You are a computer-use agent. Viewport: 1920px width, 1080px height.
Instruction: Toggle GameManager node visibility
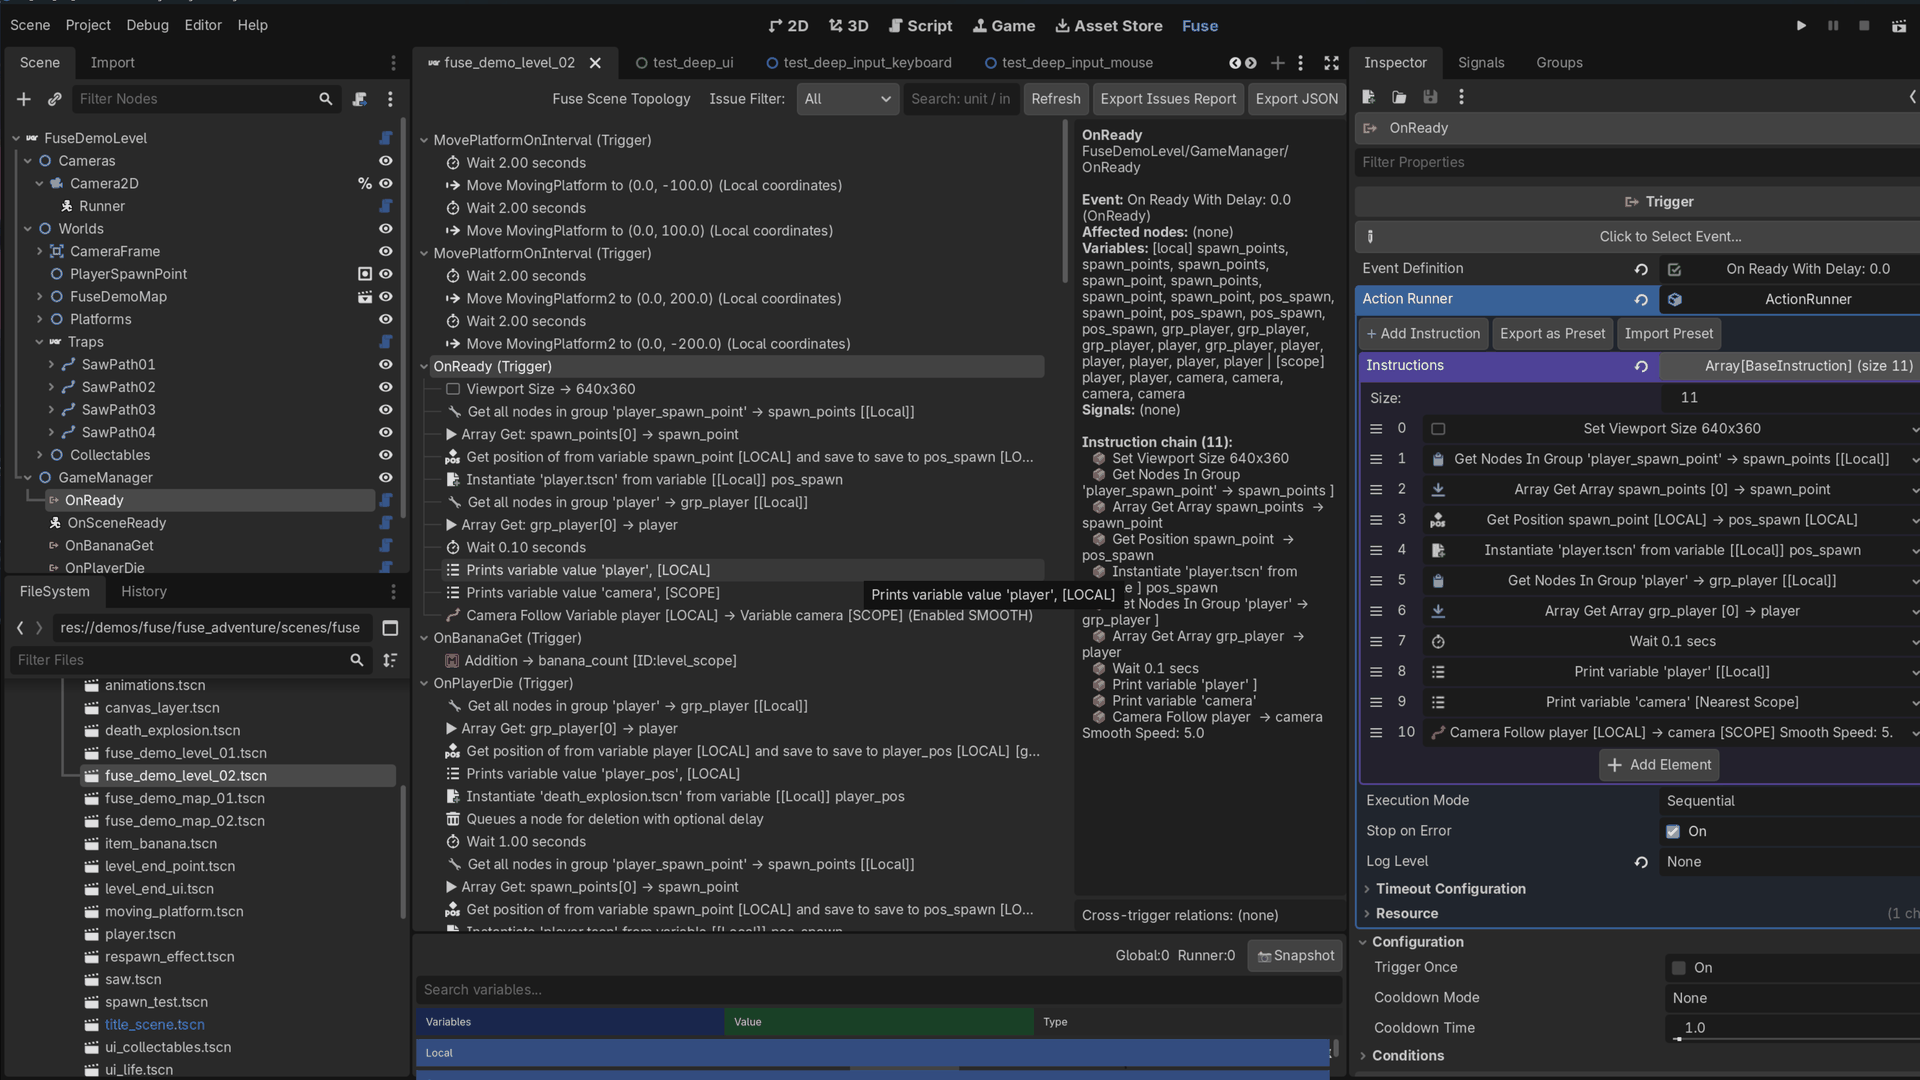pos(385,478)
